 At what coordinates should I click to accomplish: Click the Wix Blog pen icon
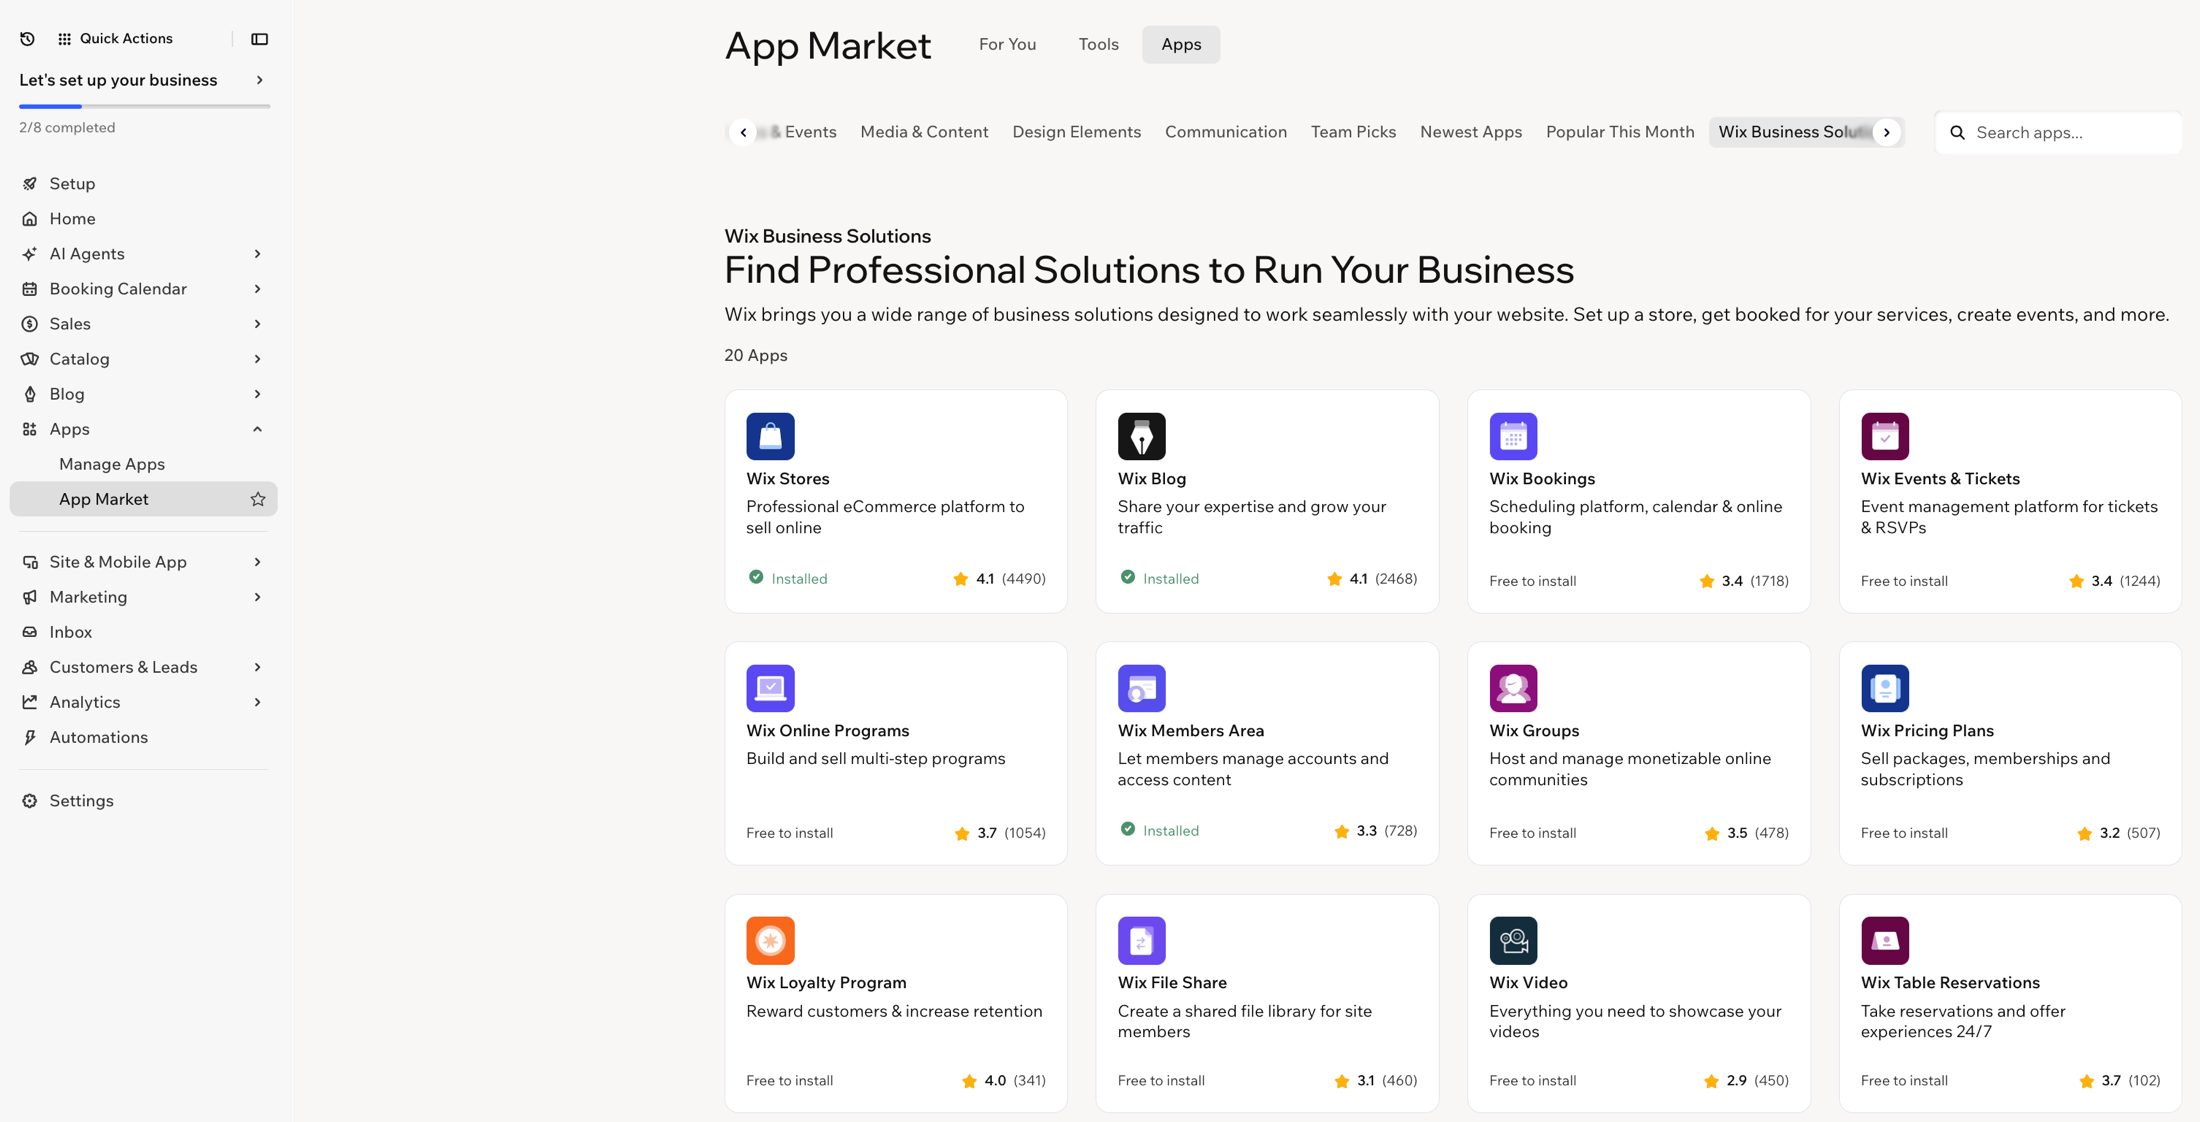tap(1141, 436)
